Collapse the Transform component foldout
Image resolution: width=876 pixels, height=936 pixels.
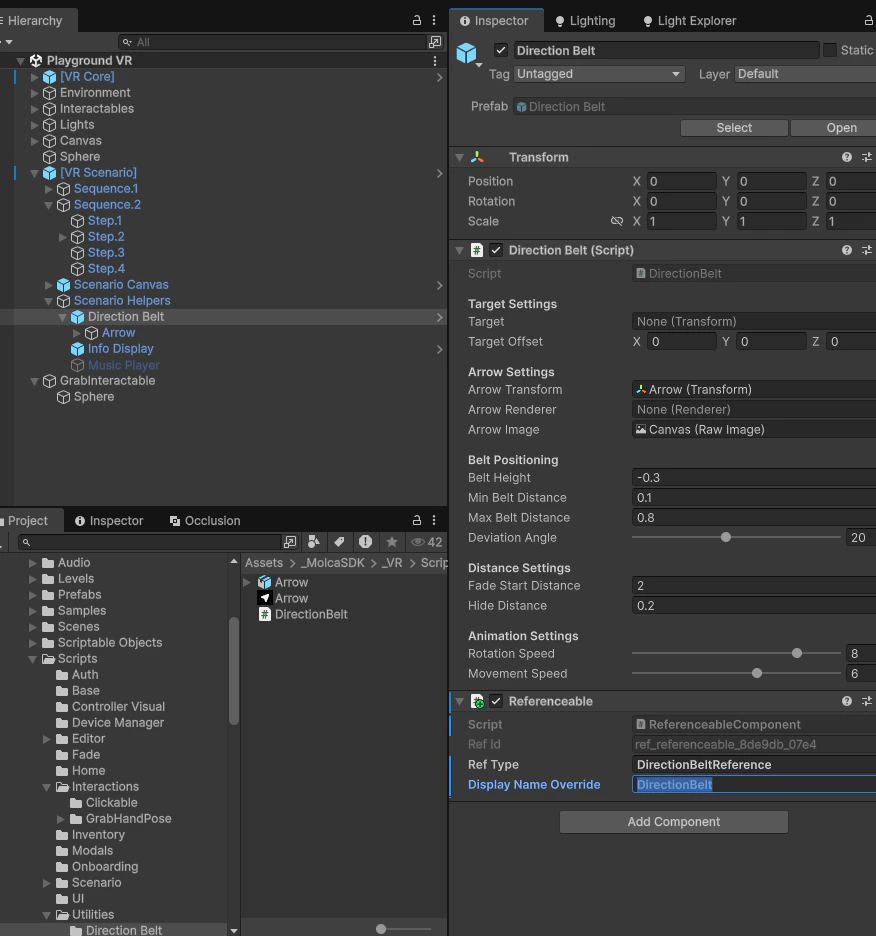(459, 158)
